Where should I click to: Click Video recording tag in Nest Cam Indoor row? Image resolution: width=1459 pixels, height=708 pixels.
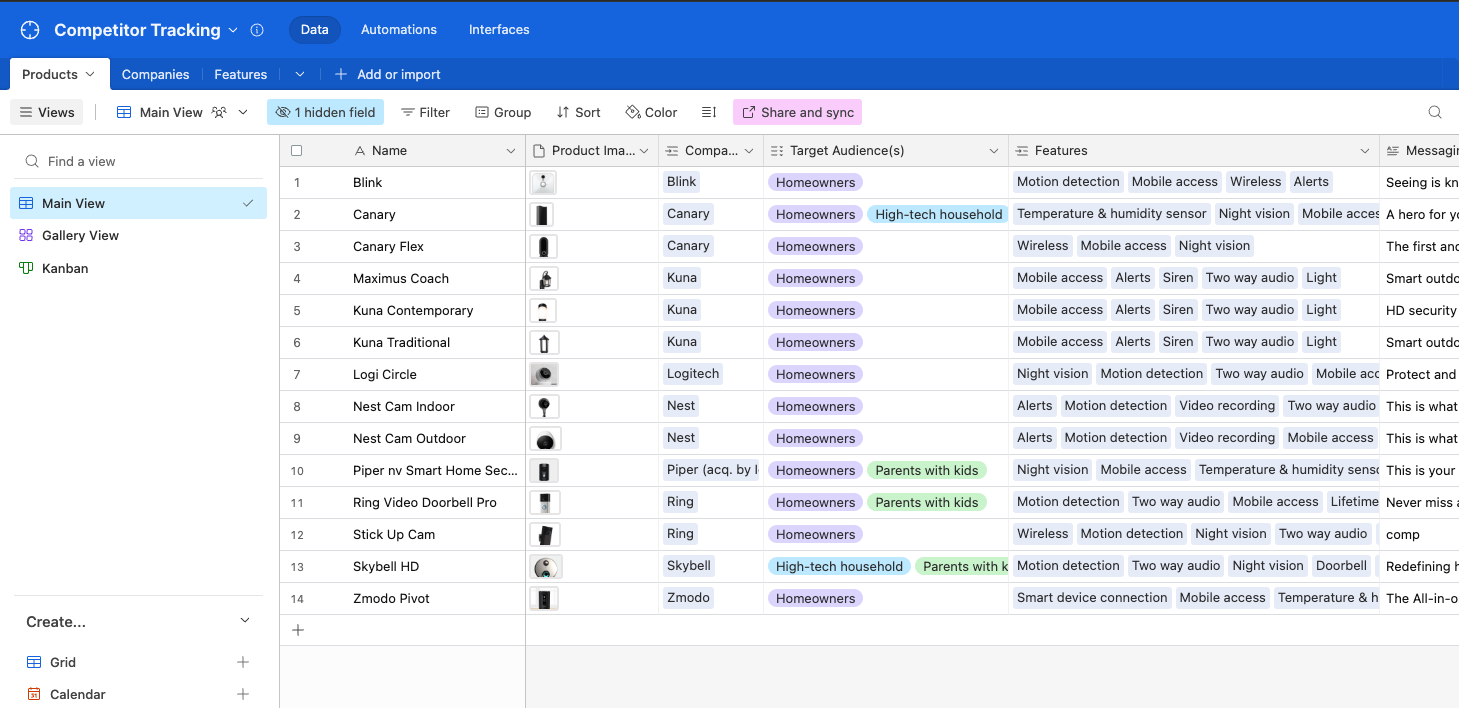(1227, 405)
